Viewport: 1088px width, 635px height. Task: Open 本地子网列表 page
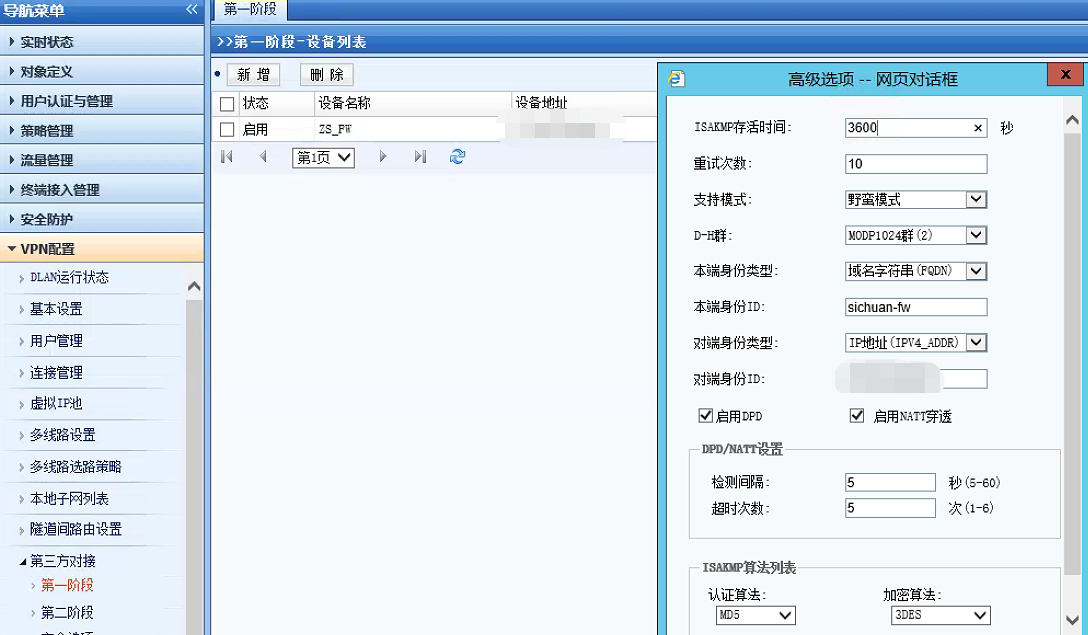tap(69, 499)
